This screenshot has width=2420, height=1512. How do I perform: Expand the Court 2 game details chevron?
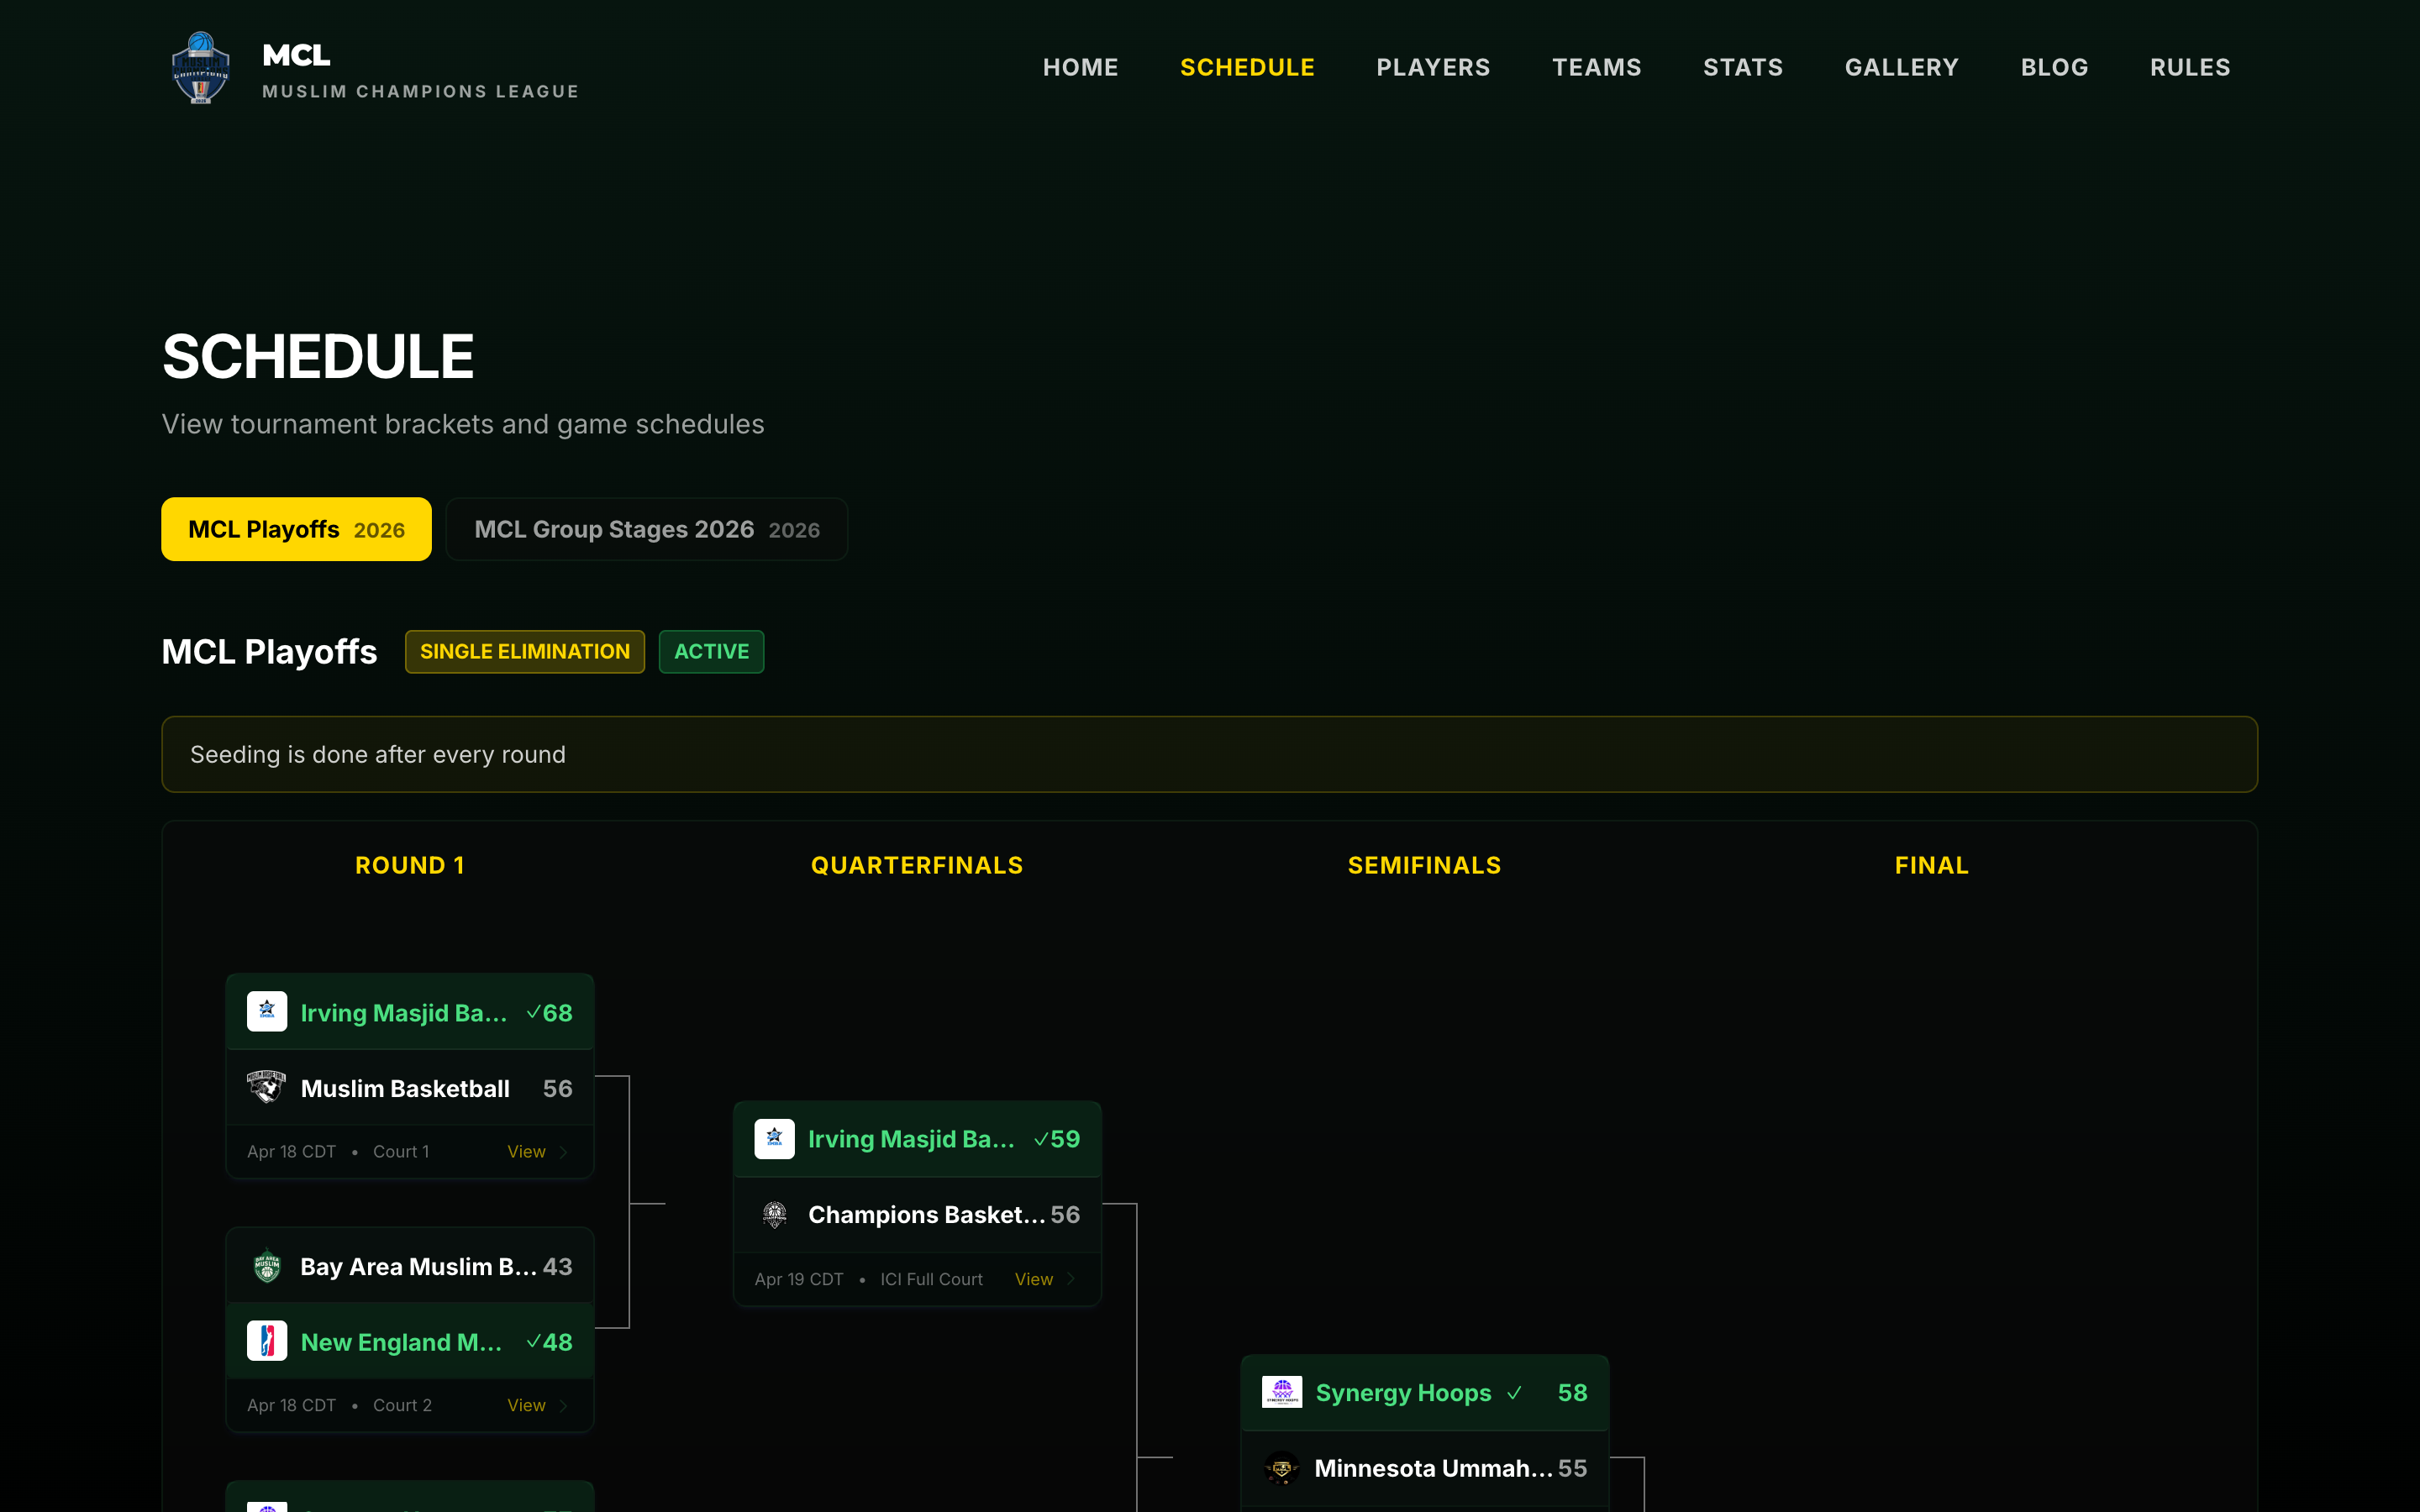565,1404
